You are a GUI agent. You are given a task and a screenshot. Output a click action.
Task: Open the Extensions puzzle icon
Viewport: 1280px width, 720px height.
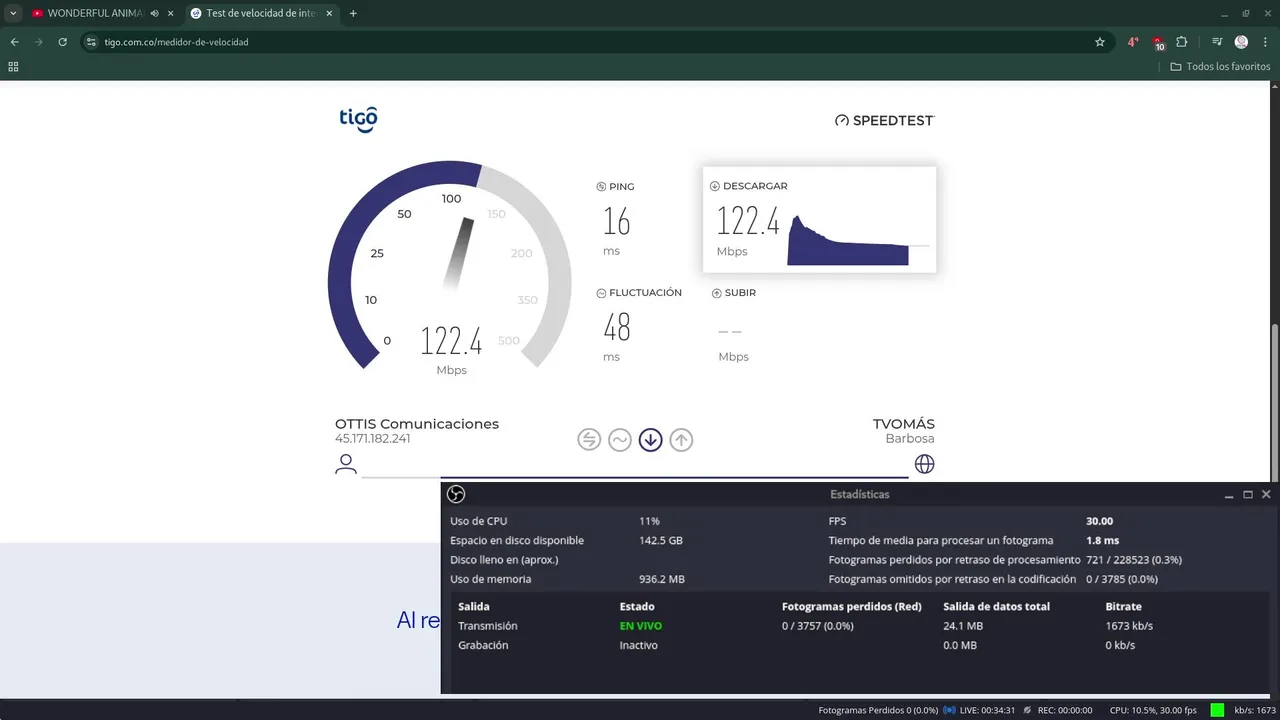click(1182, 42)
